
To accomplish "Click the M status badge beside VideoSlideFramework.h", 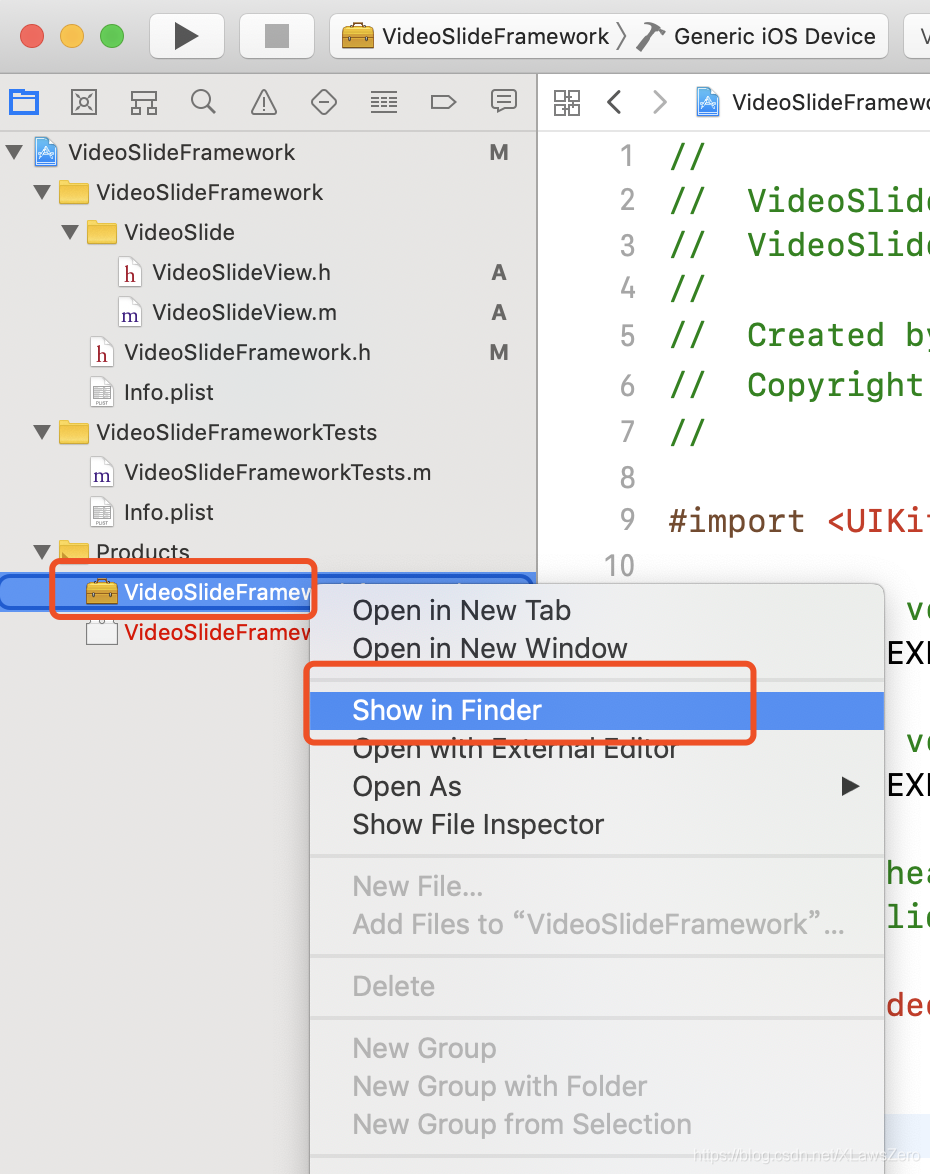I will point(499,353).
